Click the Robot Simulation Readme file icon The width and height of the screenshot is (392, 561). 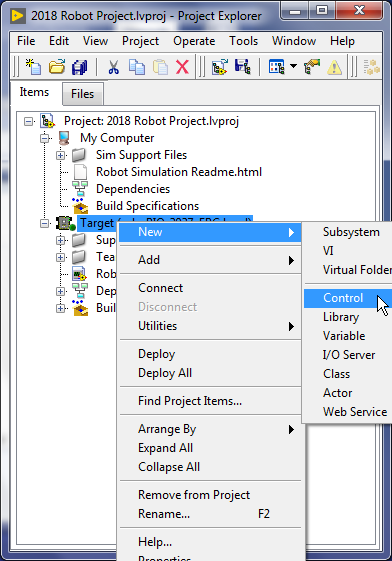tap(80, 172)
